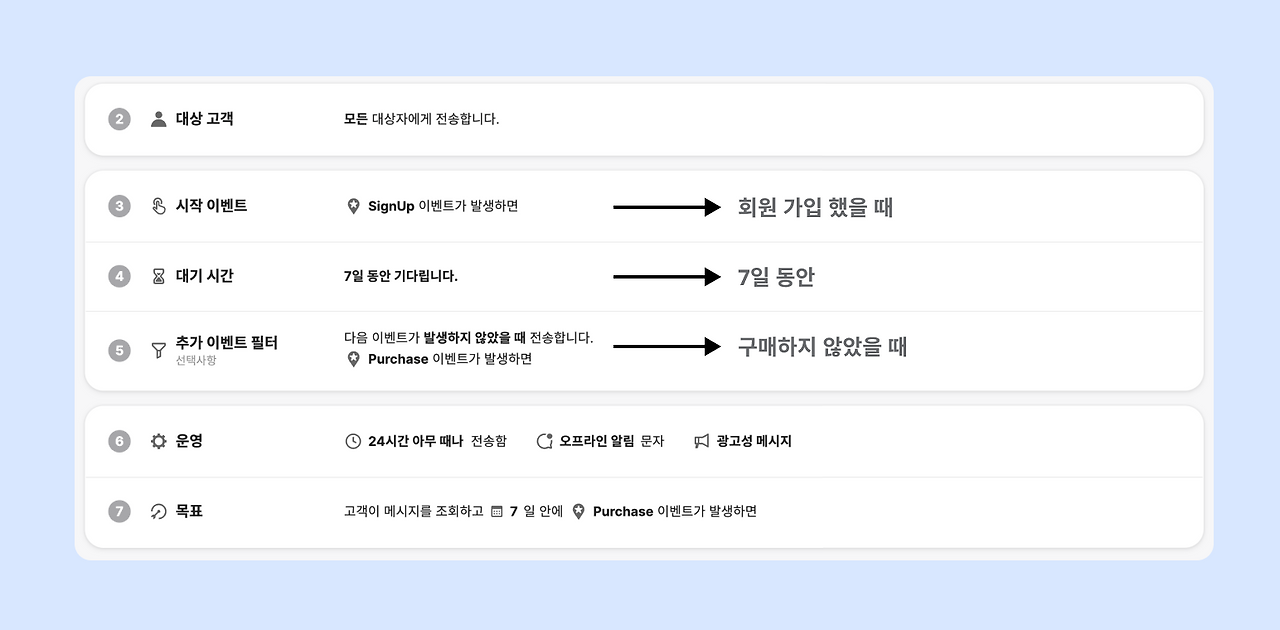Open the 대상 고객 section row
The image size is (1280, 630).
click(x=644, y=119)
